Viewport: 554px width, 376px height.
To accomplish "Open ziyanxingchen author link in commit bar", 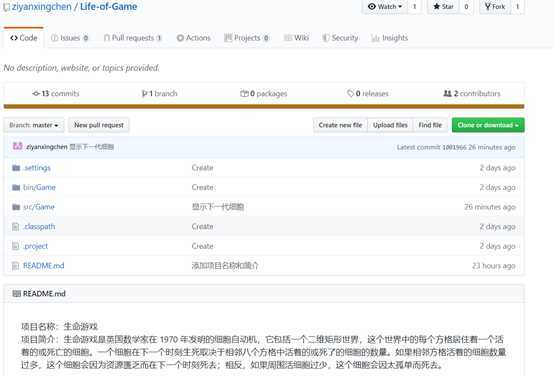I will tap(47, 147).
